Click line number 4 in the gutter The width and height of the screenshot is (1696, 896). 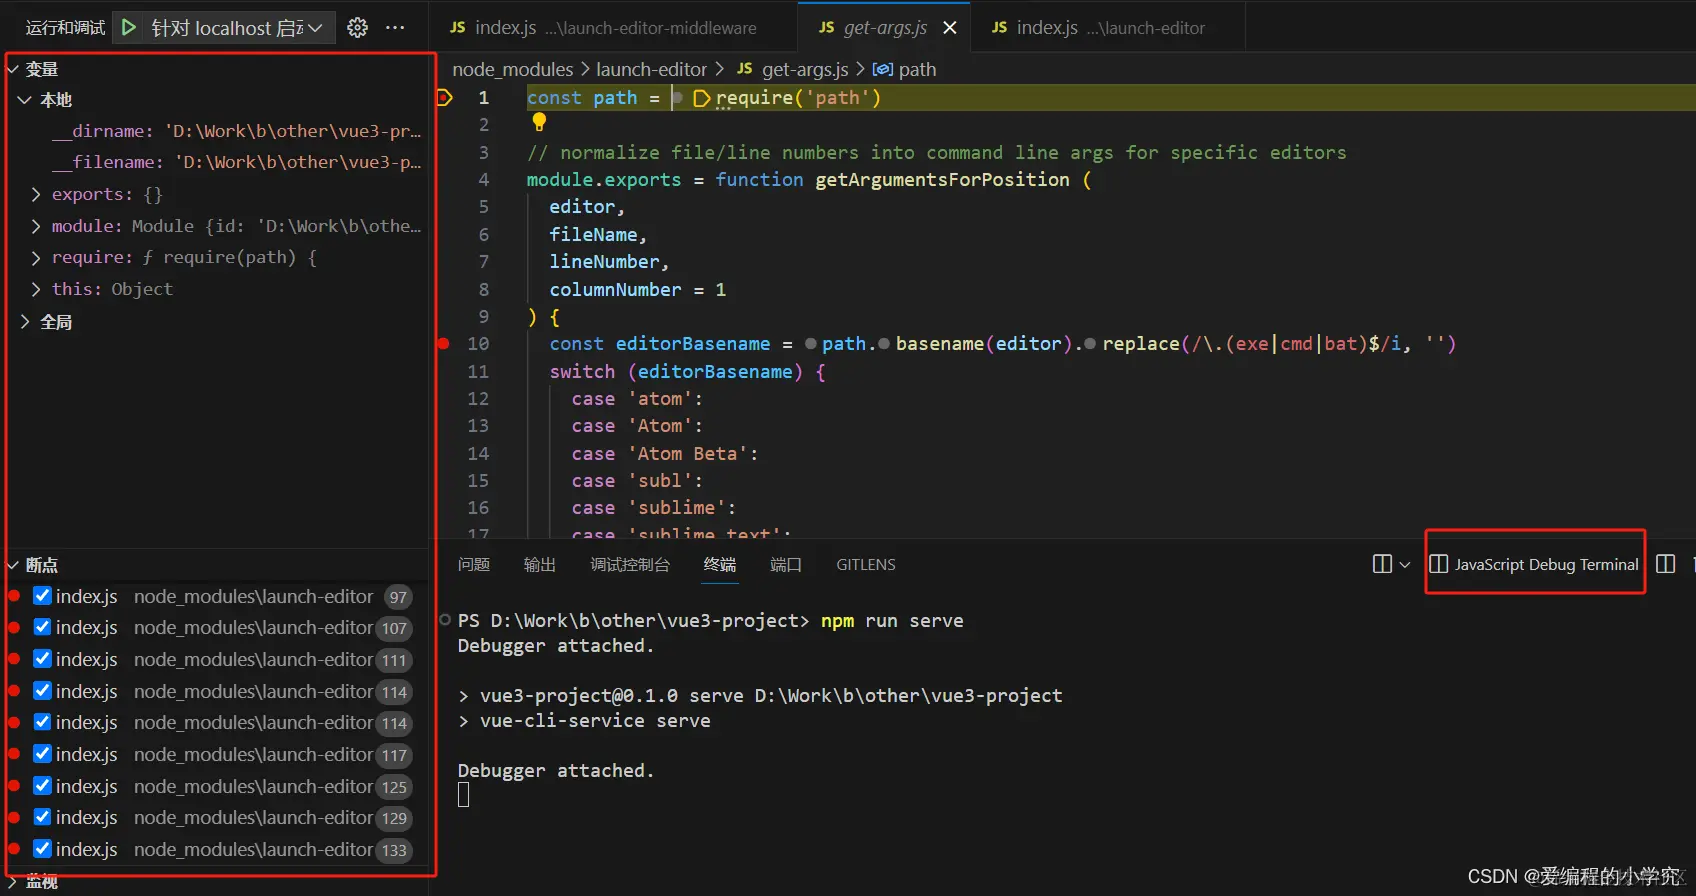click(483, 179)
